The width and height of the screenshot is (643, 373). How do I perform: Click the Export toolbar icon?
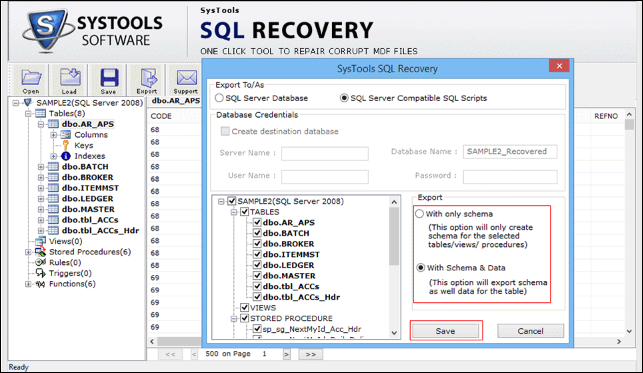tap(148, 77)
